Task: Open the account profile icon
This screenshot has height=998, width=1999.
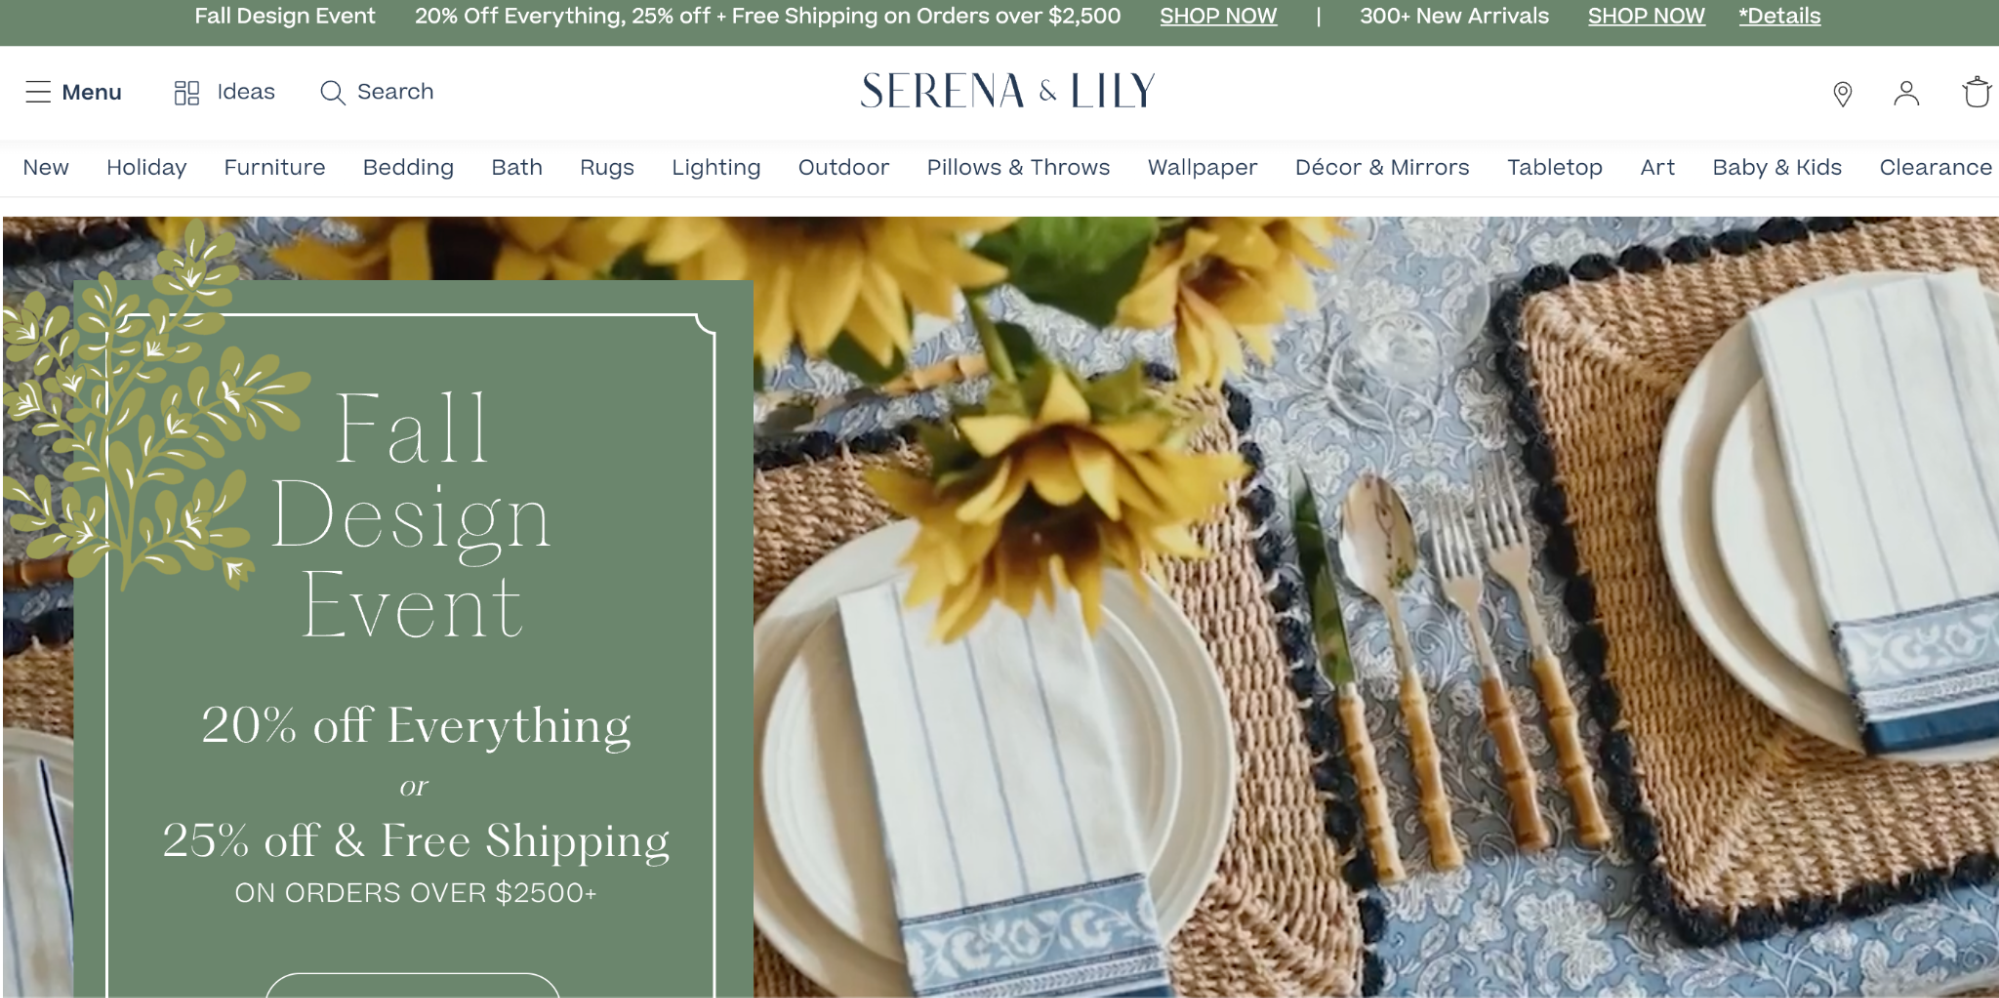Action: [x=1906, y=93]
